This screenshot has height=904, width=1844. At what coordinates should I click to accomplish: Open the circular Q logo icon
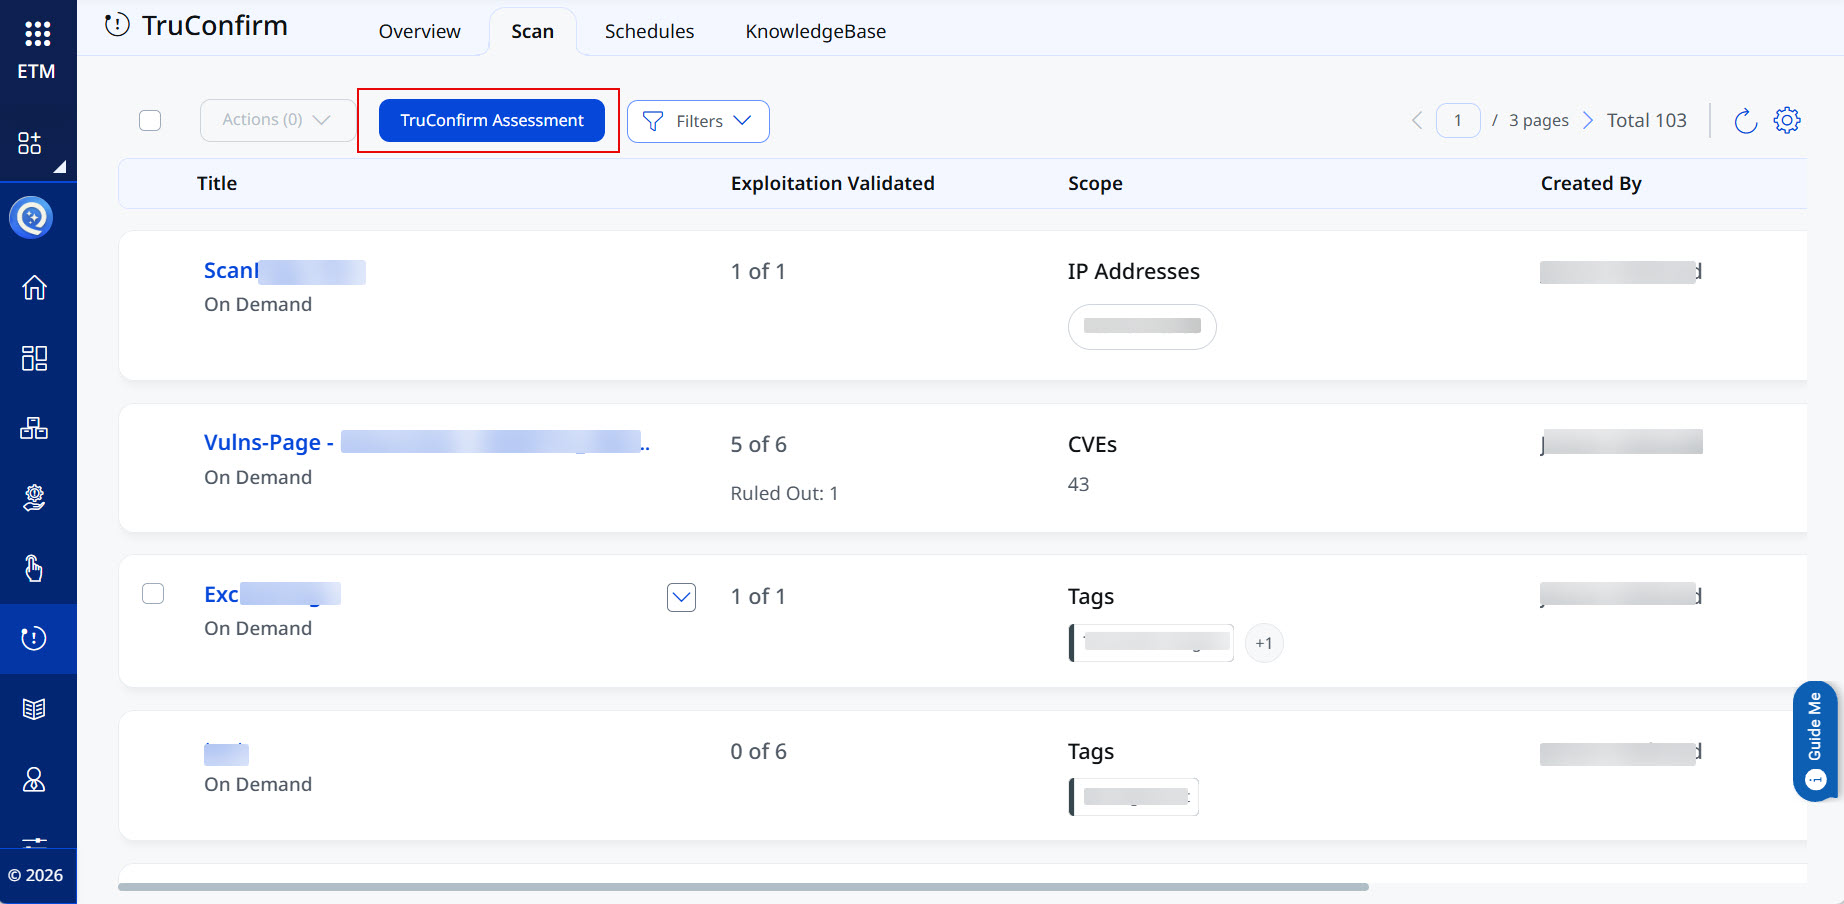[x=32, y=217]
